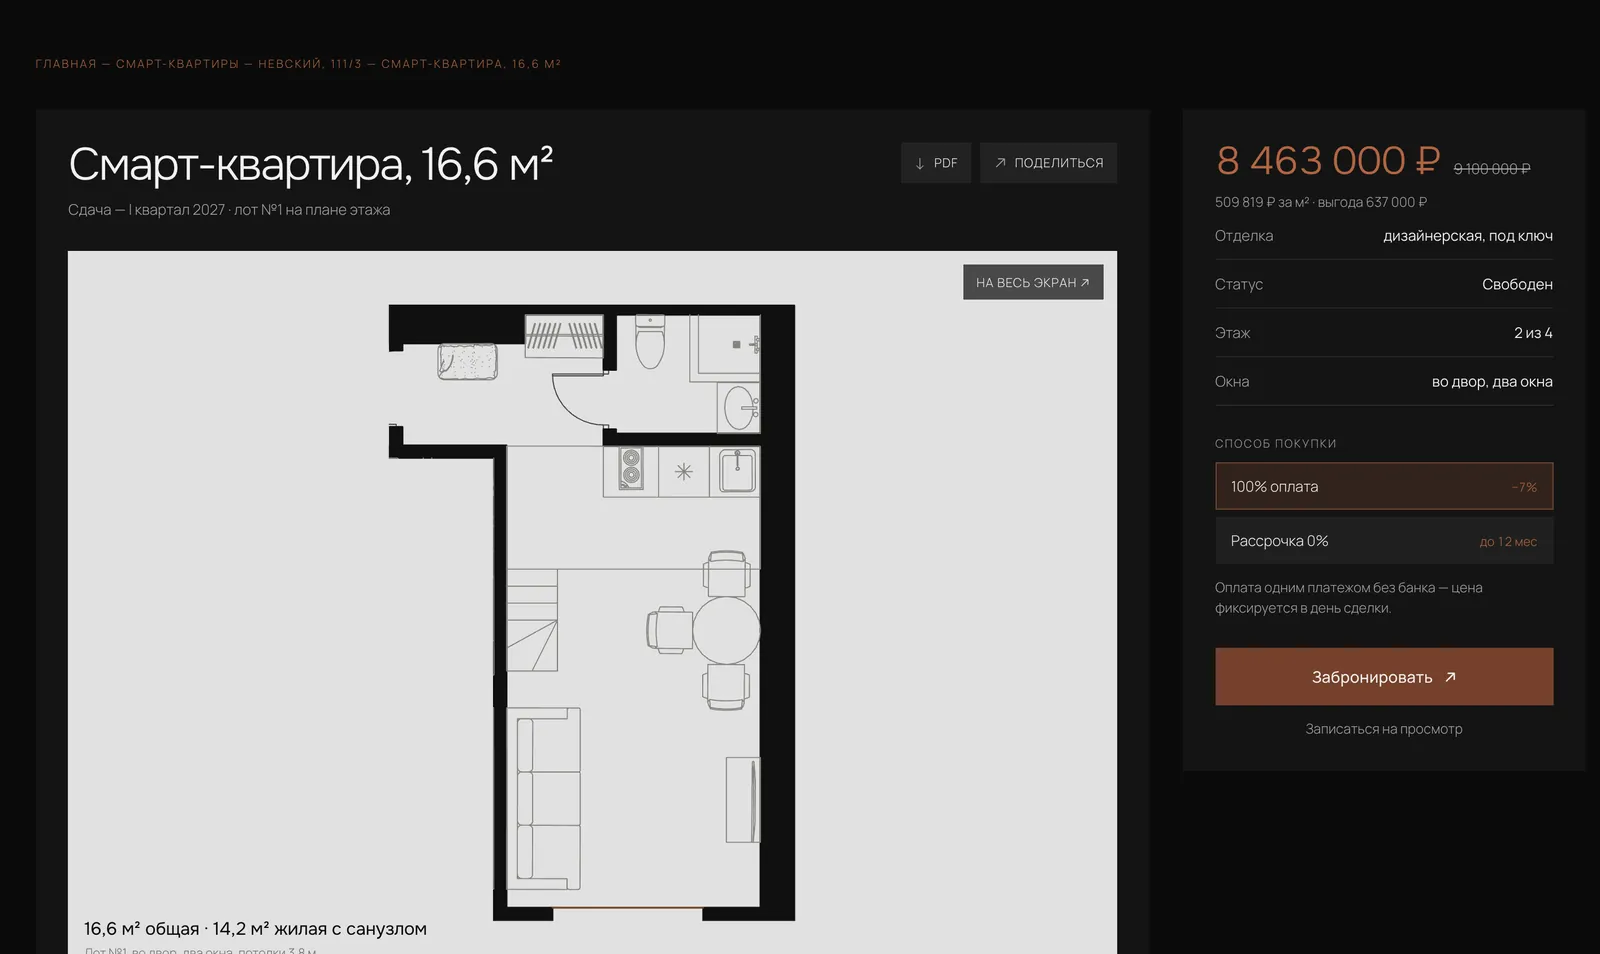1600x954 pixels.
Task: Click the heading Смарт-квартира, 16,6 м²
Action: [310, 165]
